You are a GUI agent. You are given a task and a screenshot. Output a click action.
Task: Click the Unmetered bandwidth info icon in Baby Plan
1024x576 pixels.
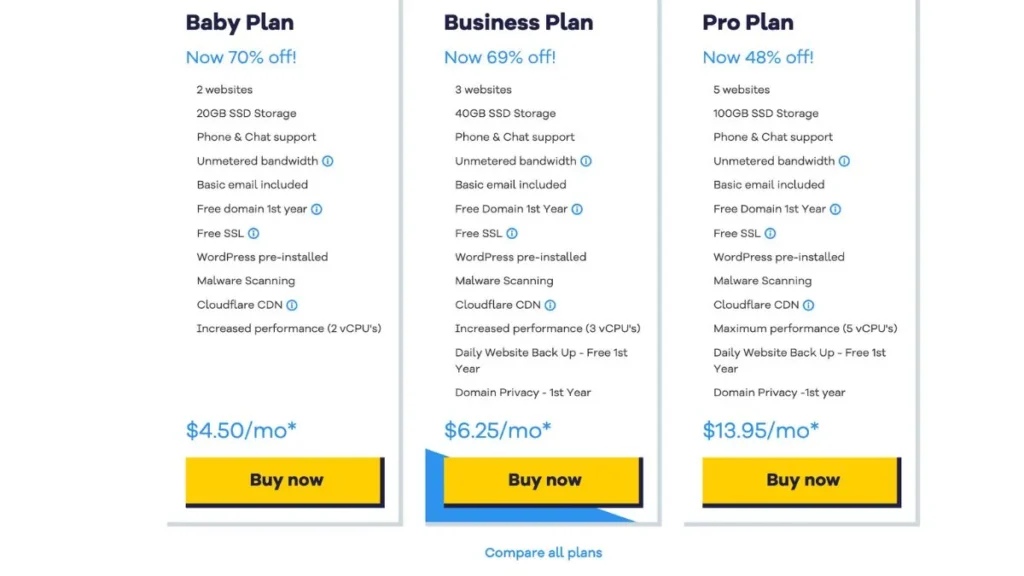pos(329,161)
